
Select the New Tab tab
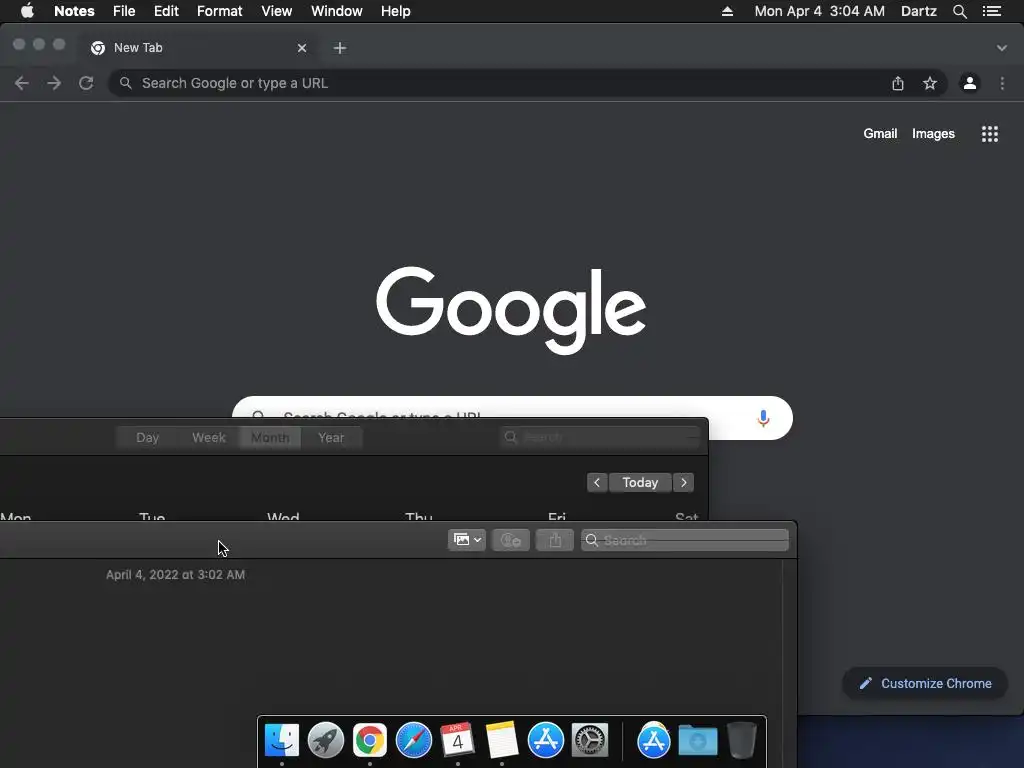pyautogui.click(x=199, y=48)
